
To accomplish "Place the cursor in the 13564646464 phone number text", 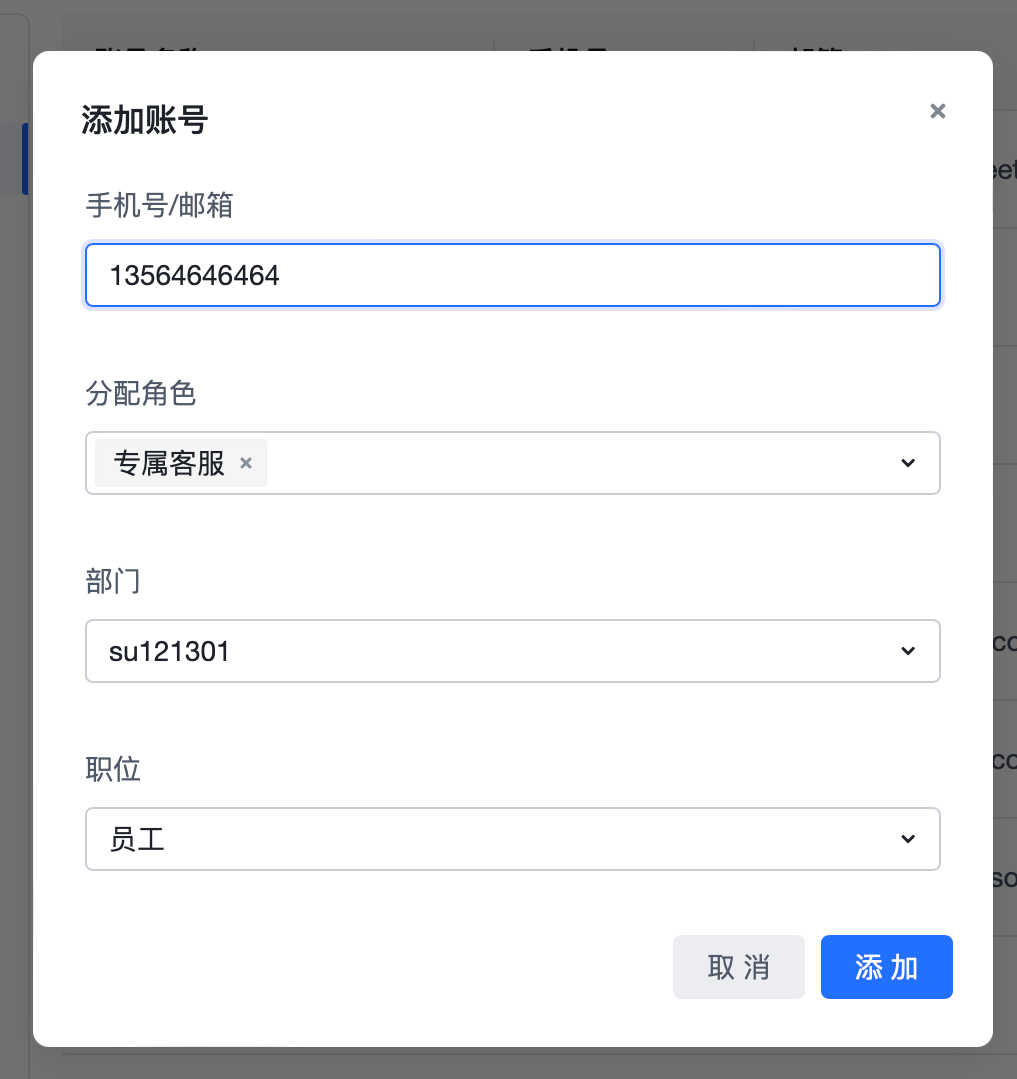I will pyautogui.click(x=195, y=276).
